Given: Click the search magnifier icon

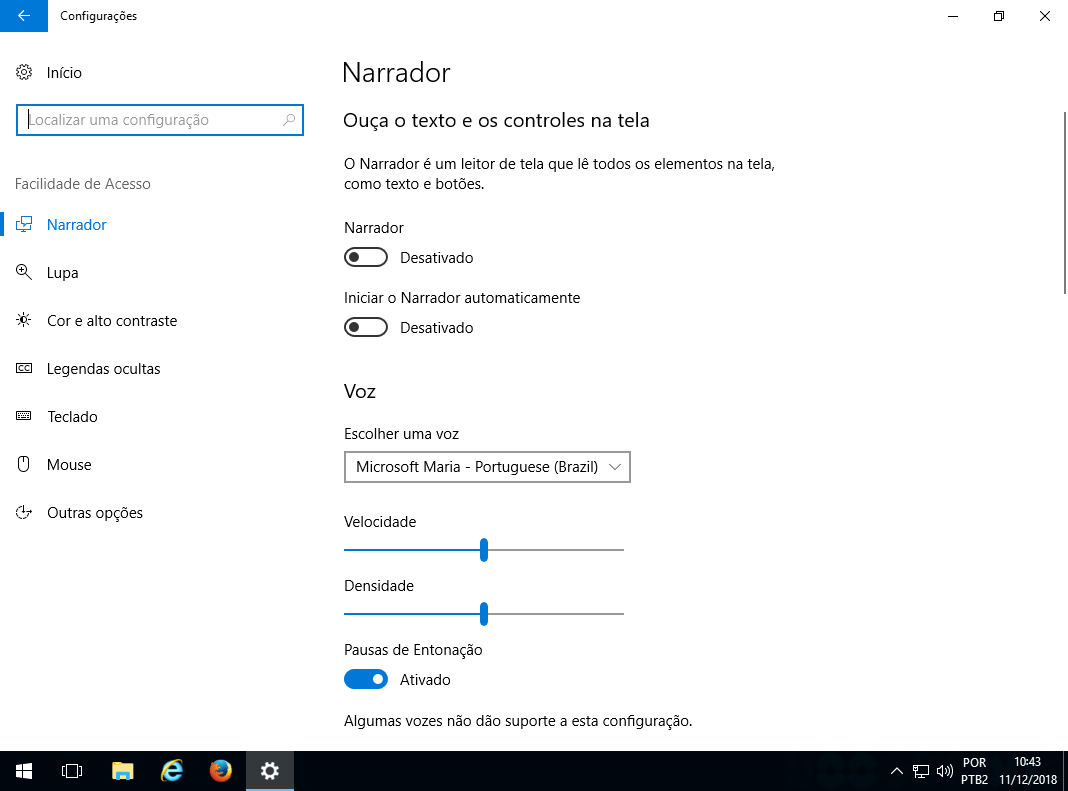Looking at the screenshot, I should (289, 120).
